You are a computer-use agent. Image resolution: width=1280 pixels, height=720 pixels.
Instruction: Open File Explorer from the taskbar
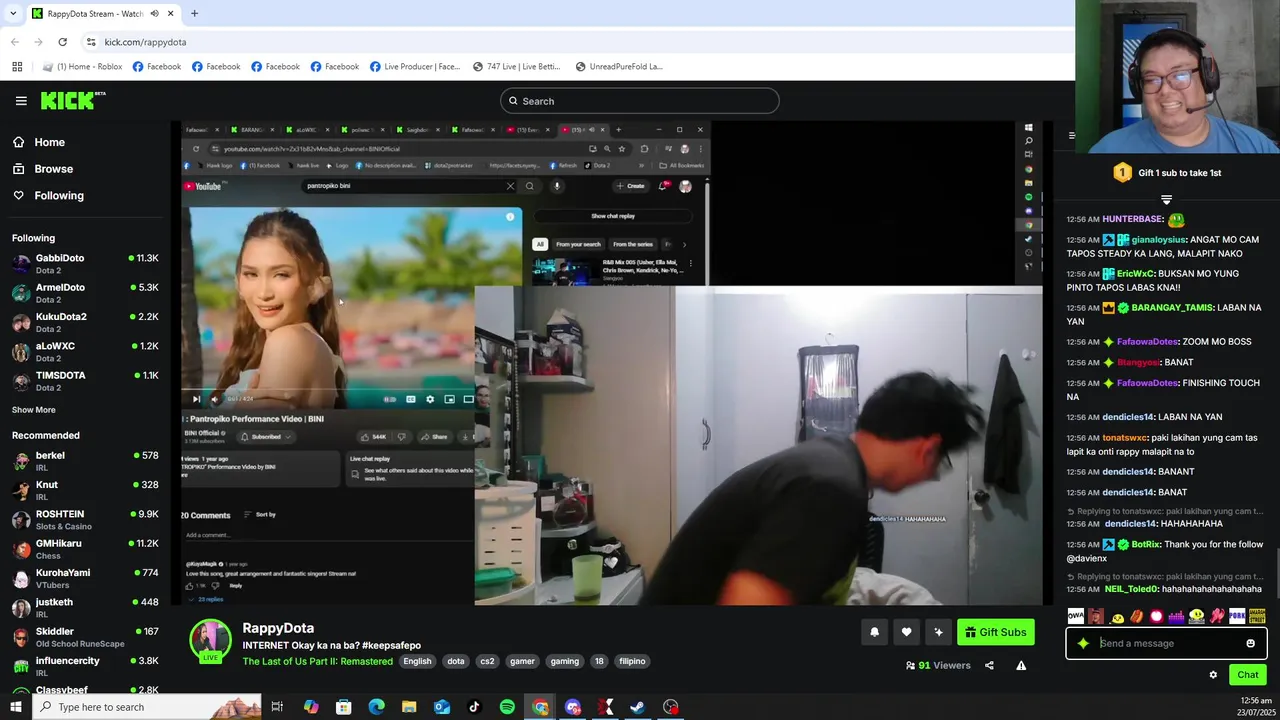click(x=409, y=707)
